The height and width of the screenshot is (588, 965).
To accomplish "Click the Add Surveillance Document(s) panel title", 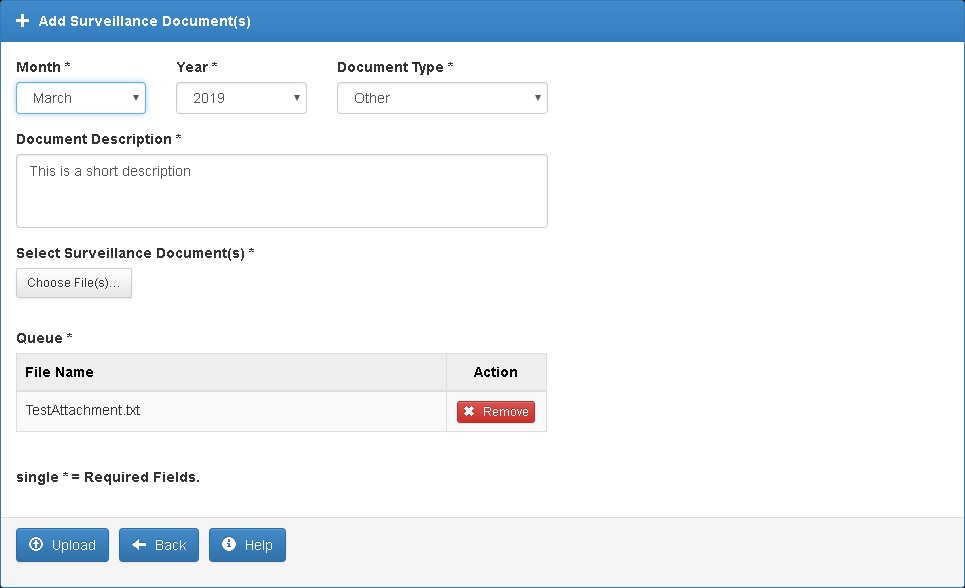I will [144, 21].
